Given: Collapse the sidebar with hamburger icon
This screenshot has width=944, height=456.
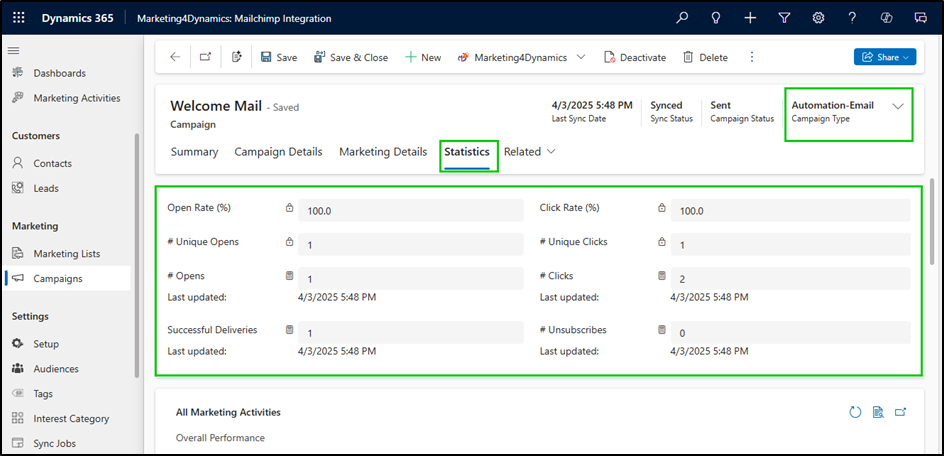Looking at the screenshot, I should [x=13, y=51].
